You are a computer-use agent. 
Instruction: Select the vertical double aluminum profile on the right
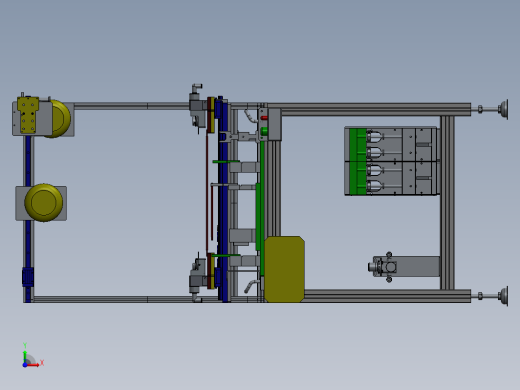(447, 203)
